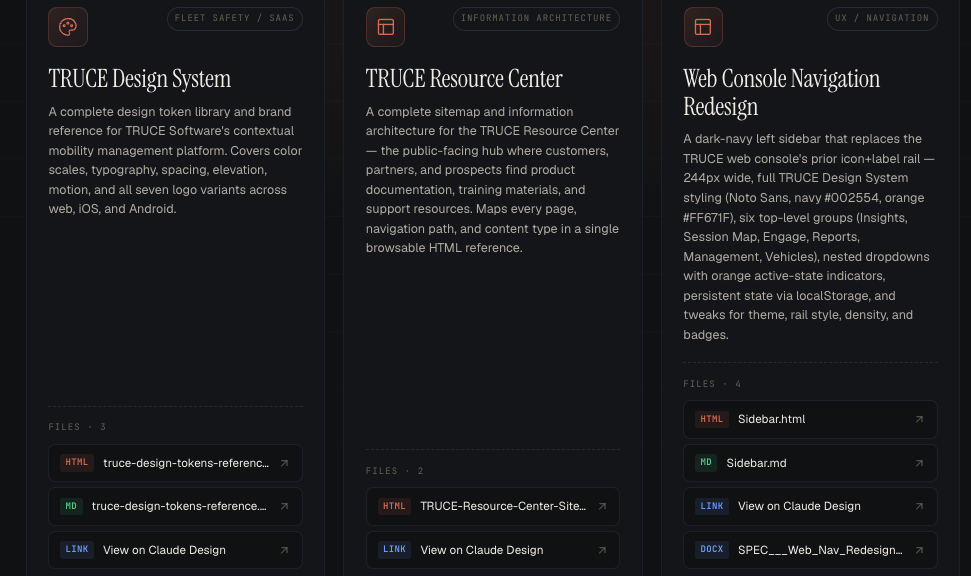Click the layout icon on TRUCE Resource Center card
The width and height of the screenshot is (971, 576).
tap(386, 27)
